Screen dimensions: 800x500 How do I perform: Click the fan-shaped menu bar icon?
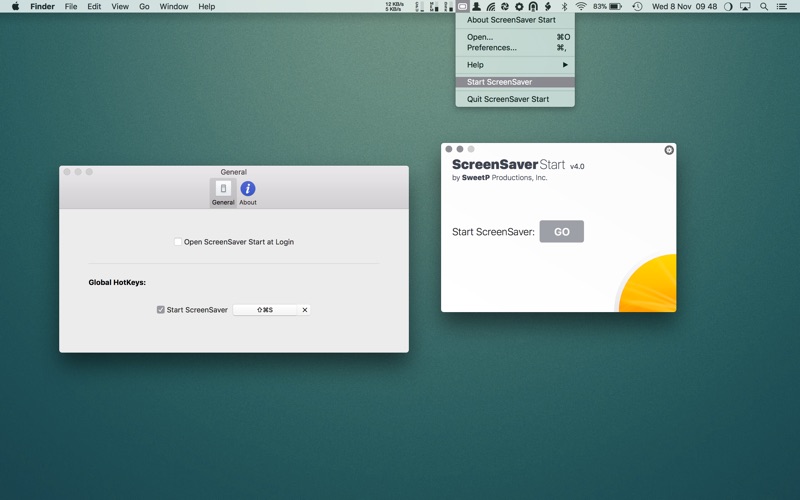pyautogui.click(x=505, y=7)
